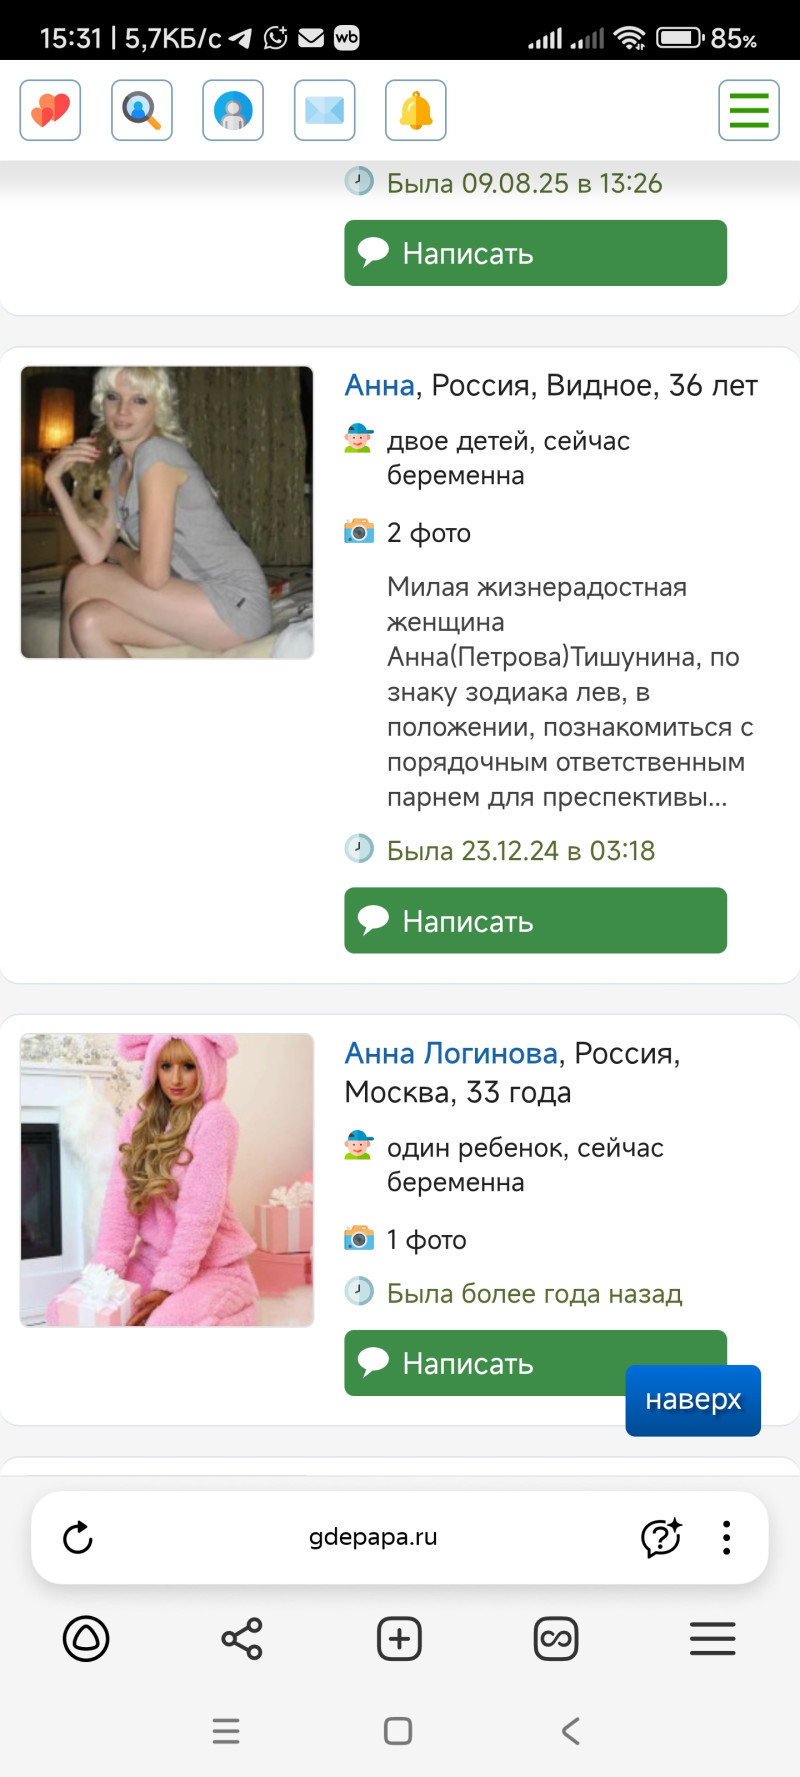This screenshot has width=800, height=1777.
Task: Open the profile avatar icon
Action: click(233, 110)
